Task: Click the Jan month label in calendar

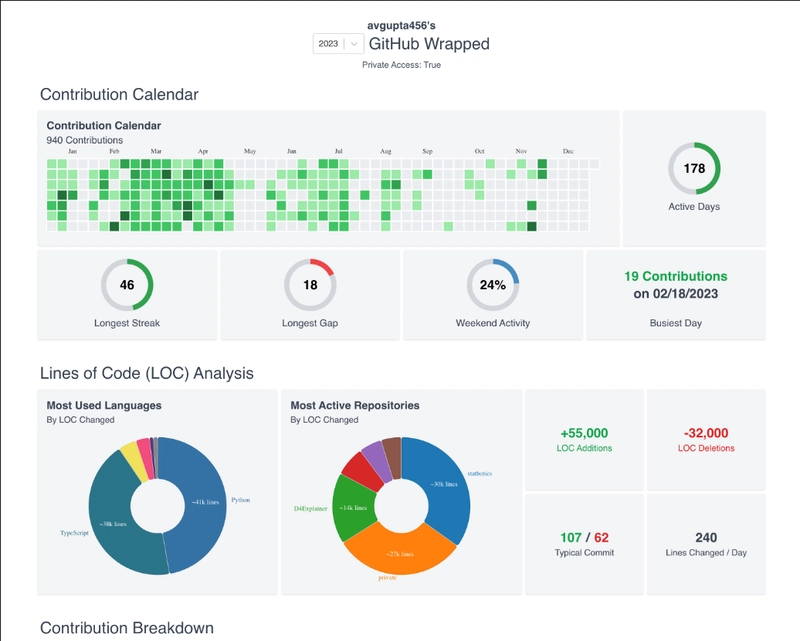Action: coord(72,151)
